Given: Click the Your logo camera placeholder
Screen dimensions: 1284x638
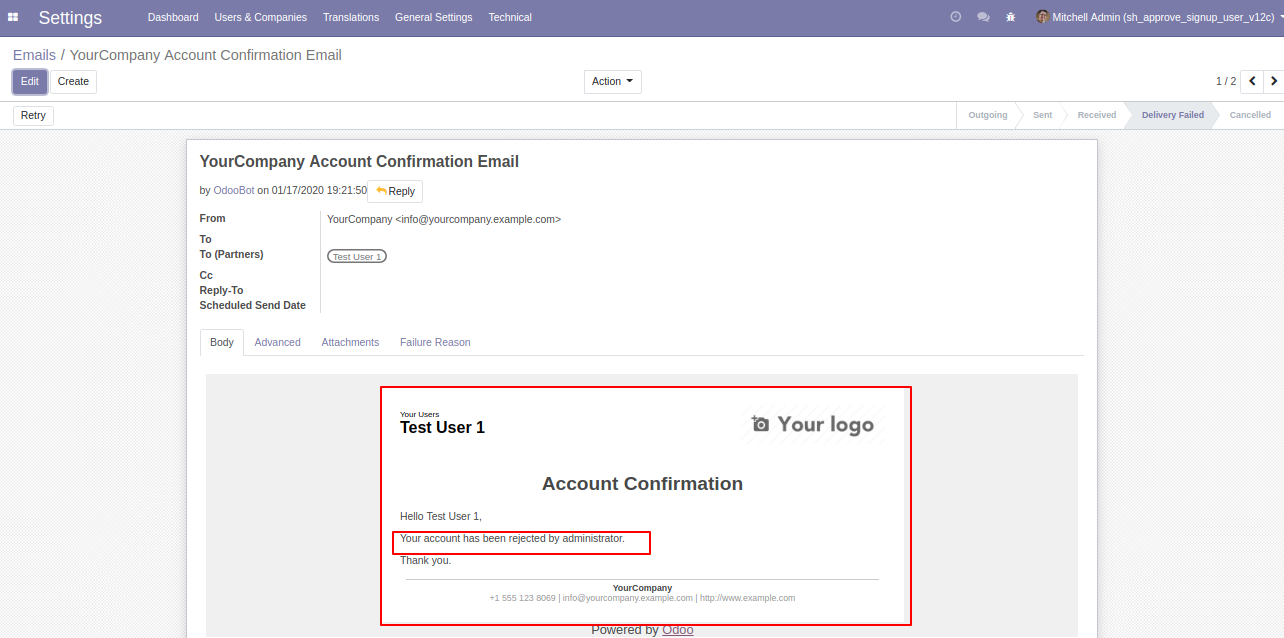Looking at the screenshot, I should [x=813, y=425].
